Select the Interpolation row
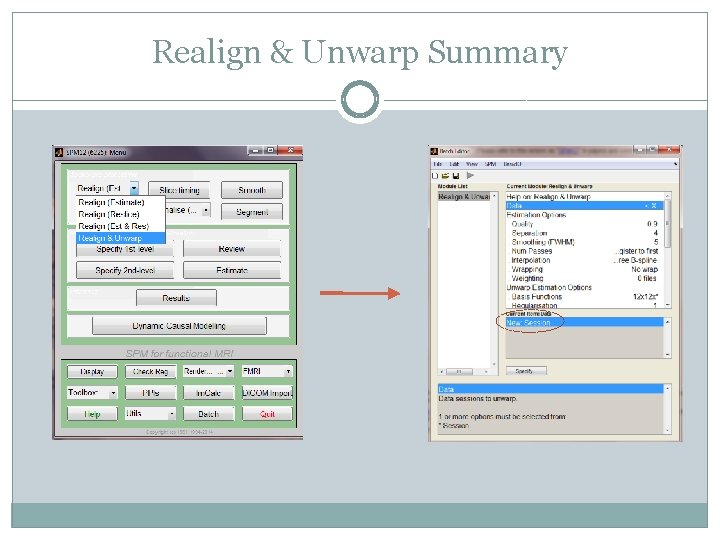 point(585,260)
